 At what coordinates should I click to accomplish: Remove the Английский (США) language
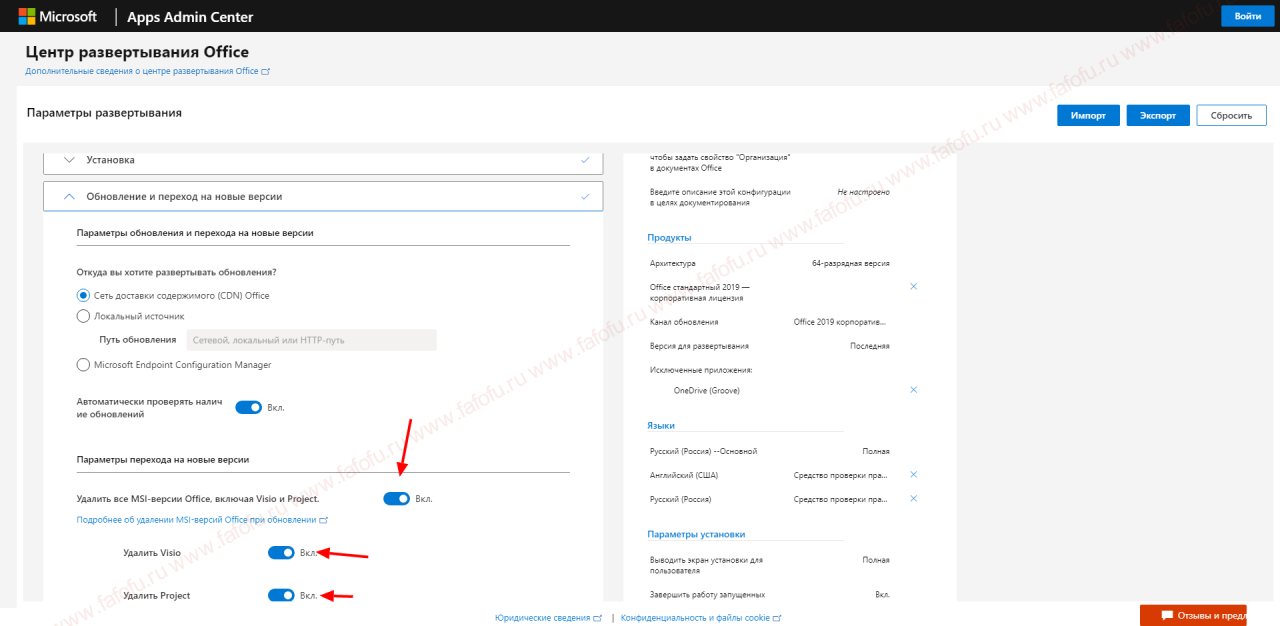pyautogui.click(x=913, y=475)
